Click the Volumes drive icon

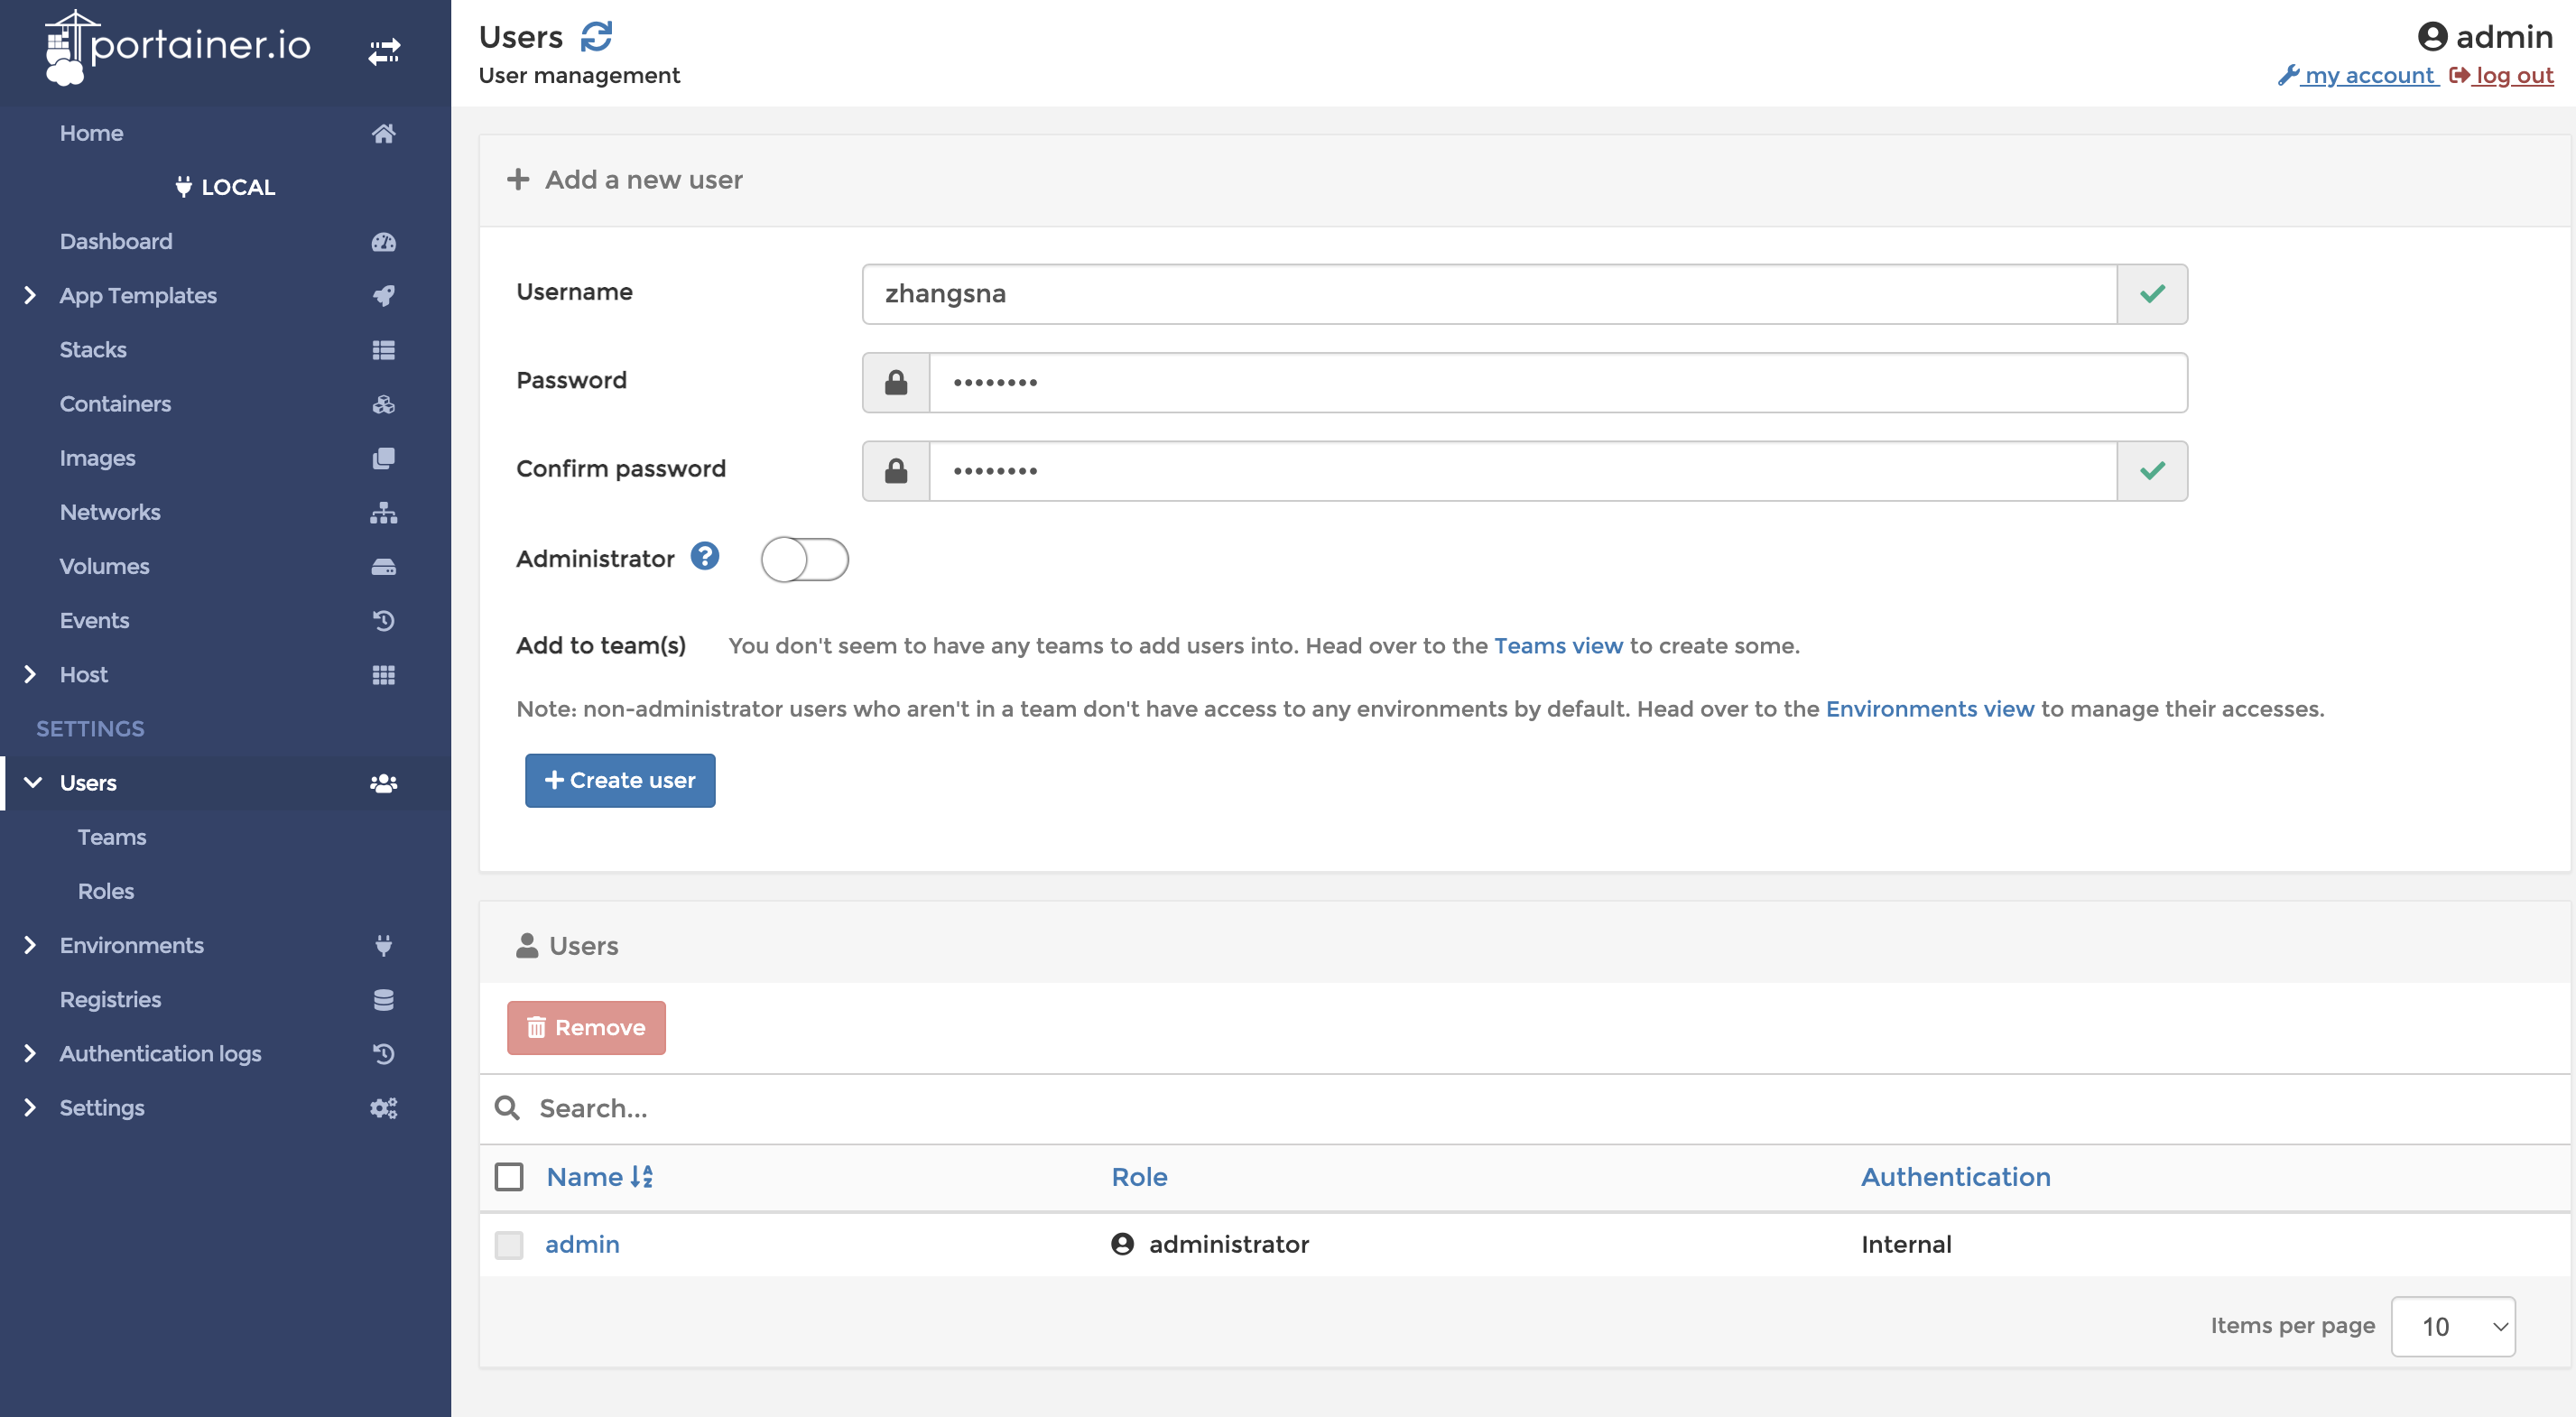(383, 566)
